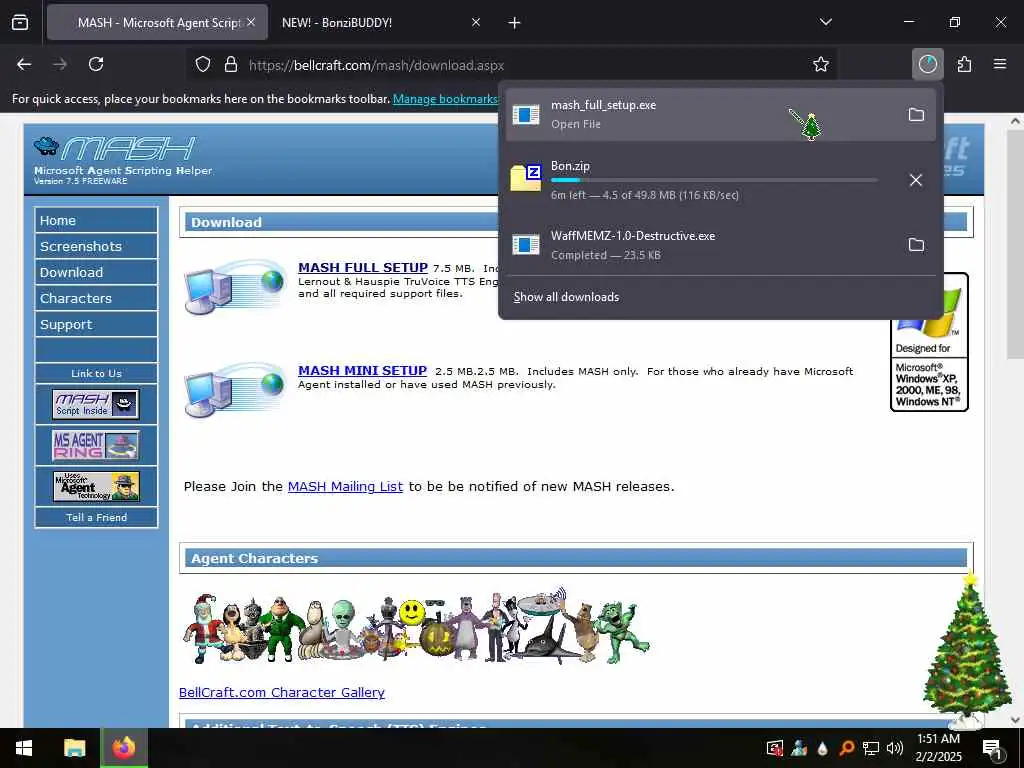Close the MASH tab

[251, 22]
